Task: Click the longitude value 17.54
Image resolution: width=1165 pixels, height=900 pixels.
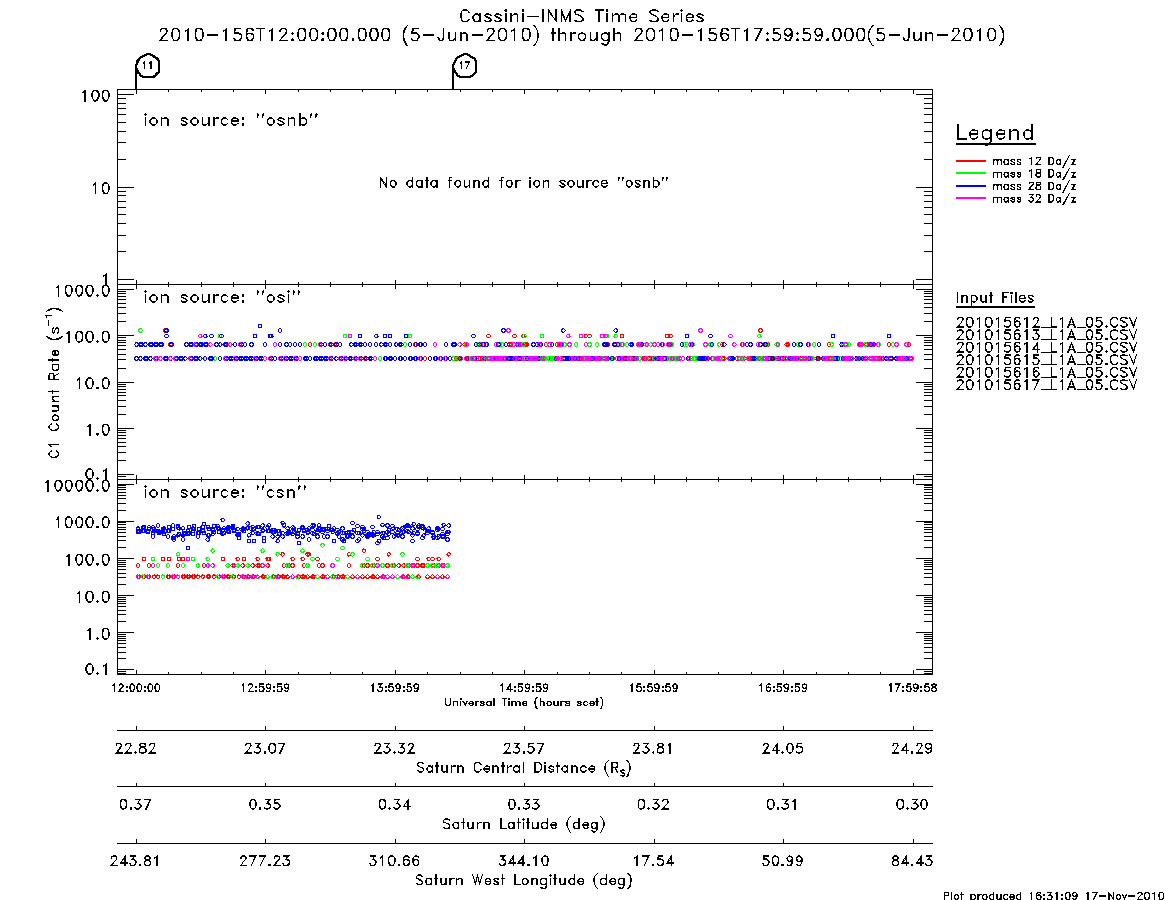Action: click(653, 861)
